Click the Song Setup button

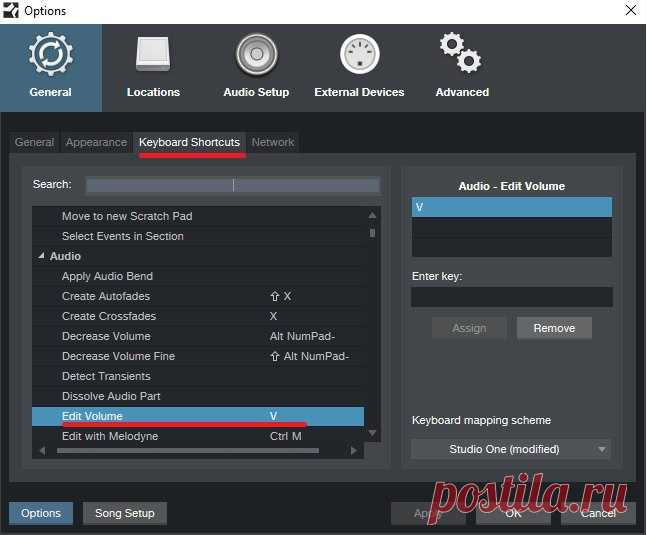pos(125,513)
